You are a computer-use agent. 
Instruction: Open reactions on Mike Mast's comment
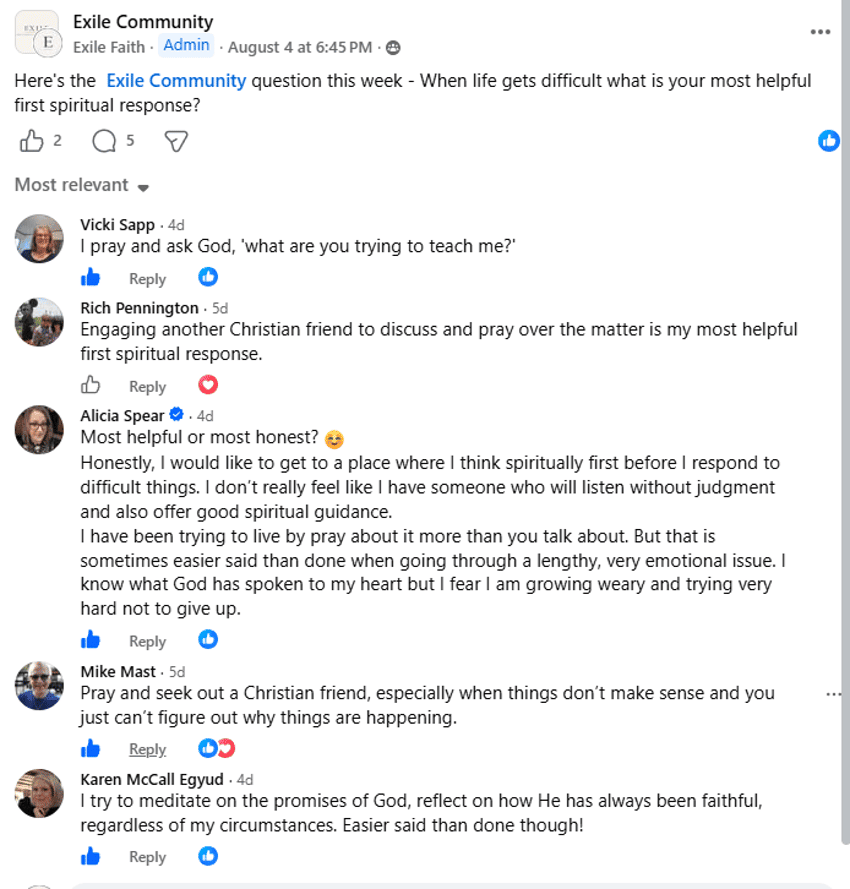click(217, 748)
